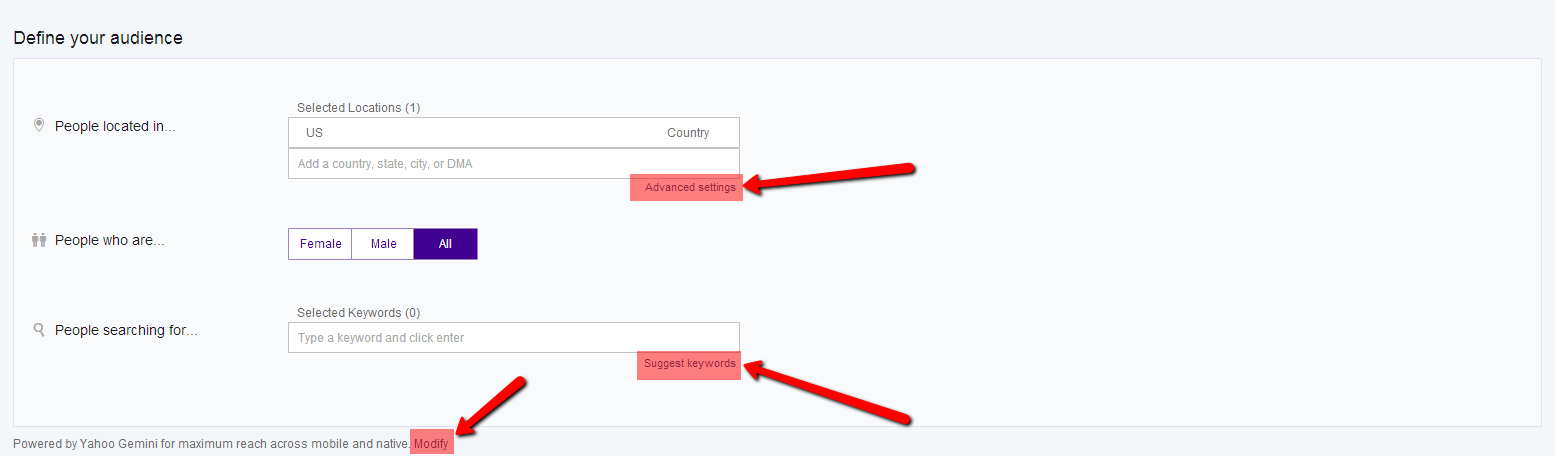Open Advanced settings for locations
1555x456 pixels.
(x=690, y=188)
